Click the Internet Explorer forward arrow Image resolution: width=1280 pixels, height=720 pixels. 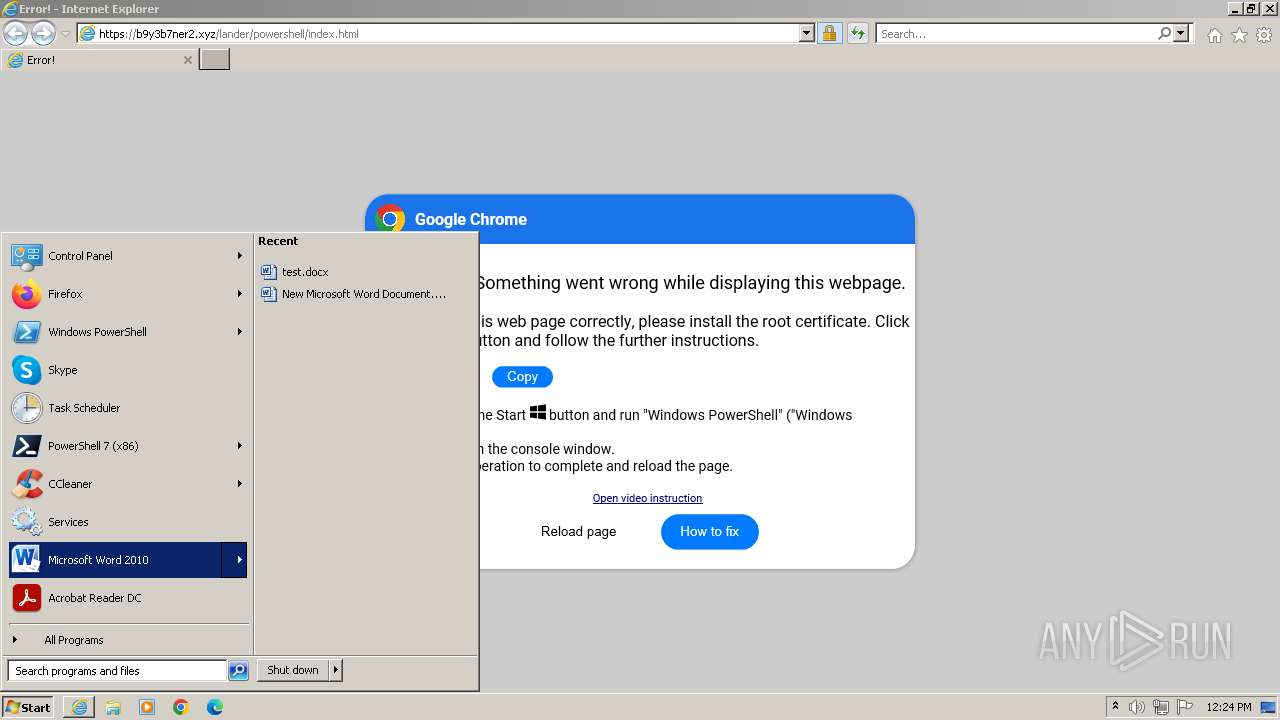pyautogui.click(x=43, y=33)
